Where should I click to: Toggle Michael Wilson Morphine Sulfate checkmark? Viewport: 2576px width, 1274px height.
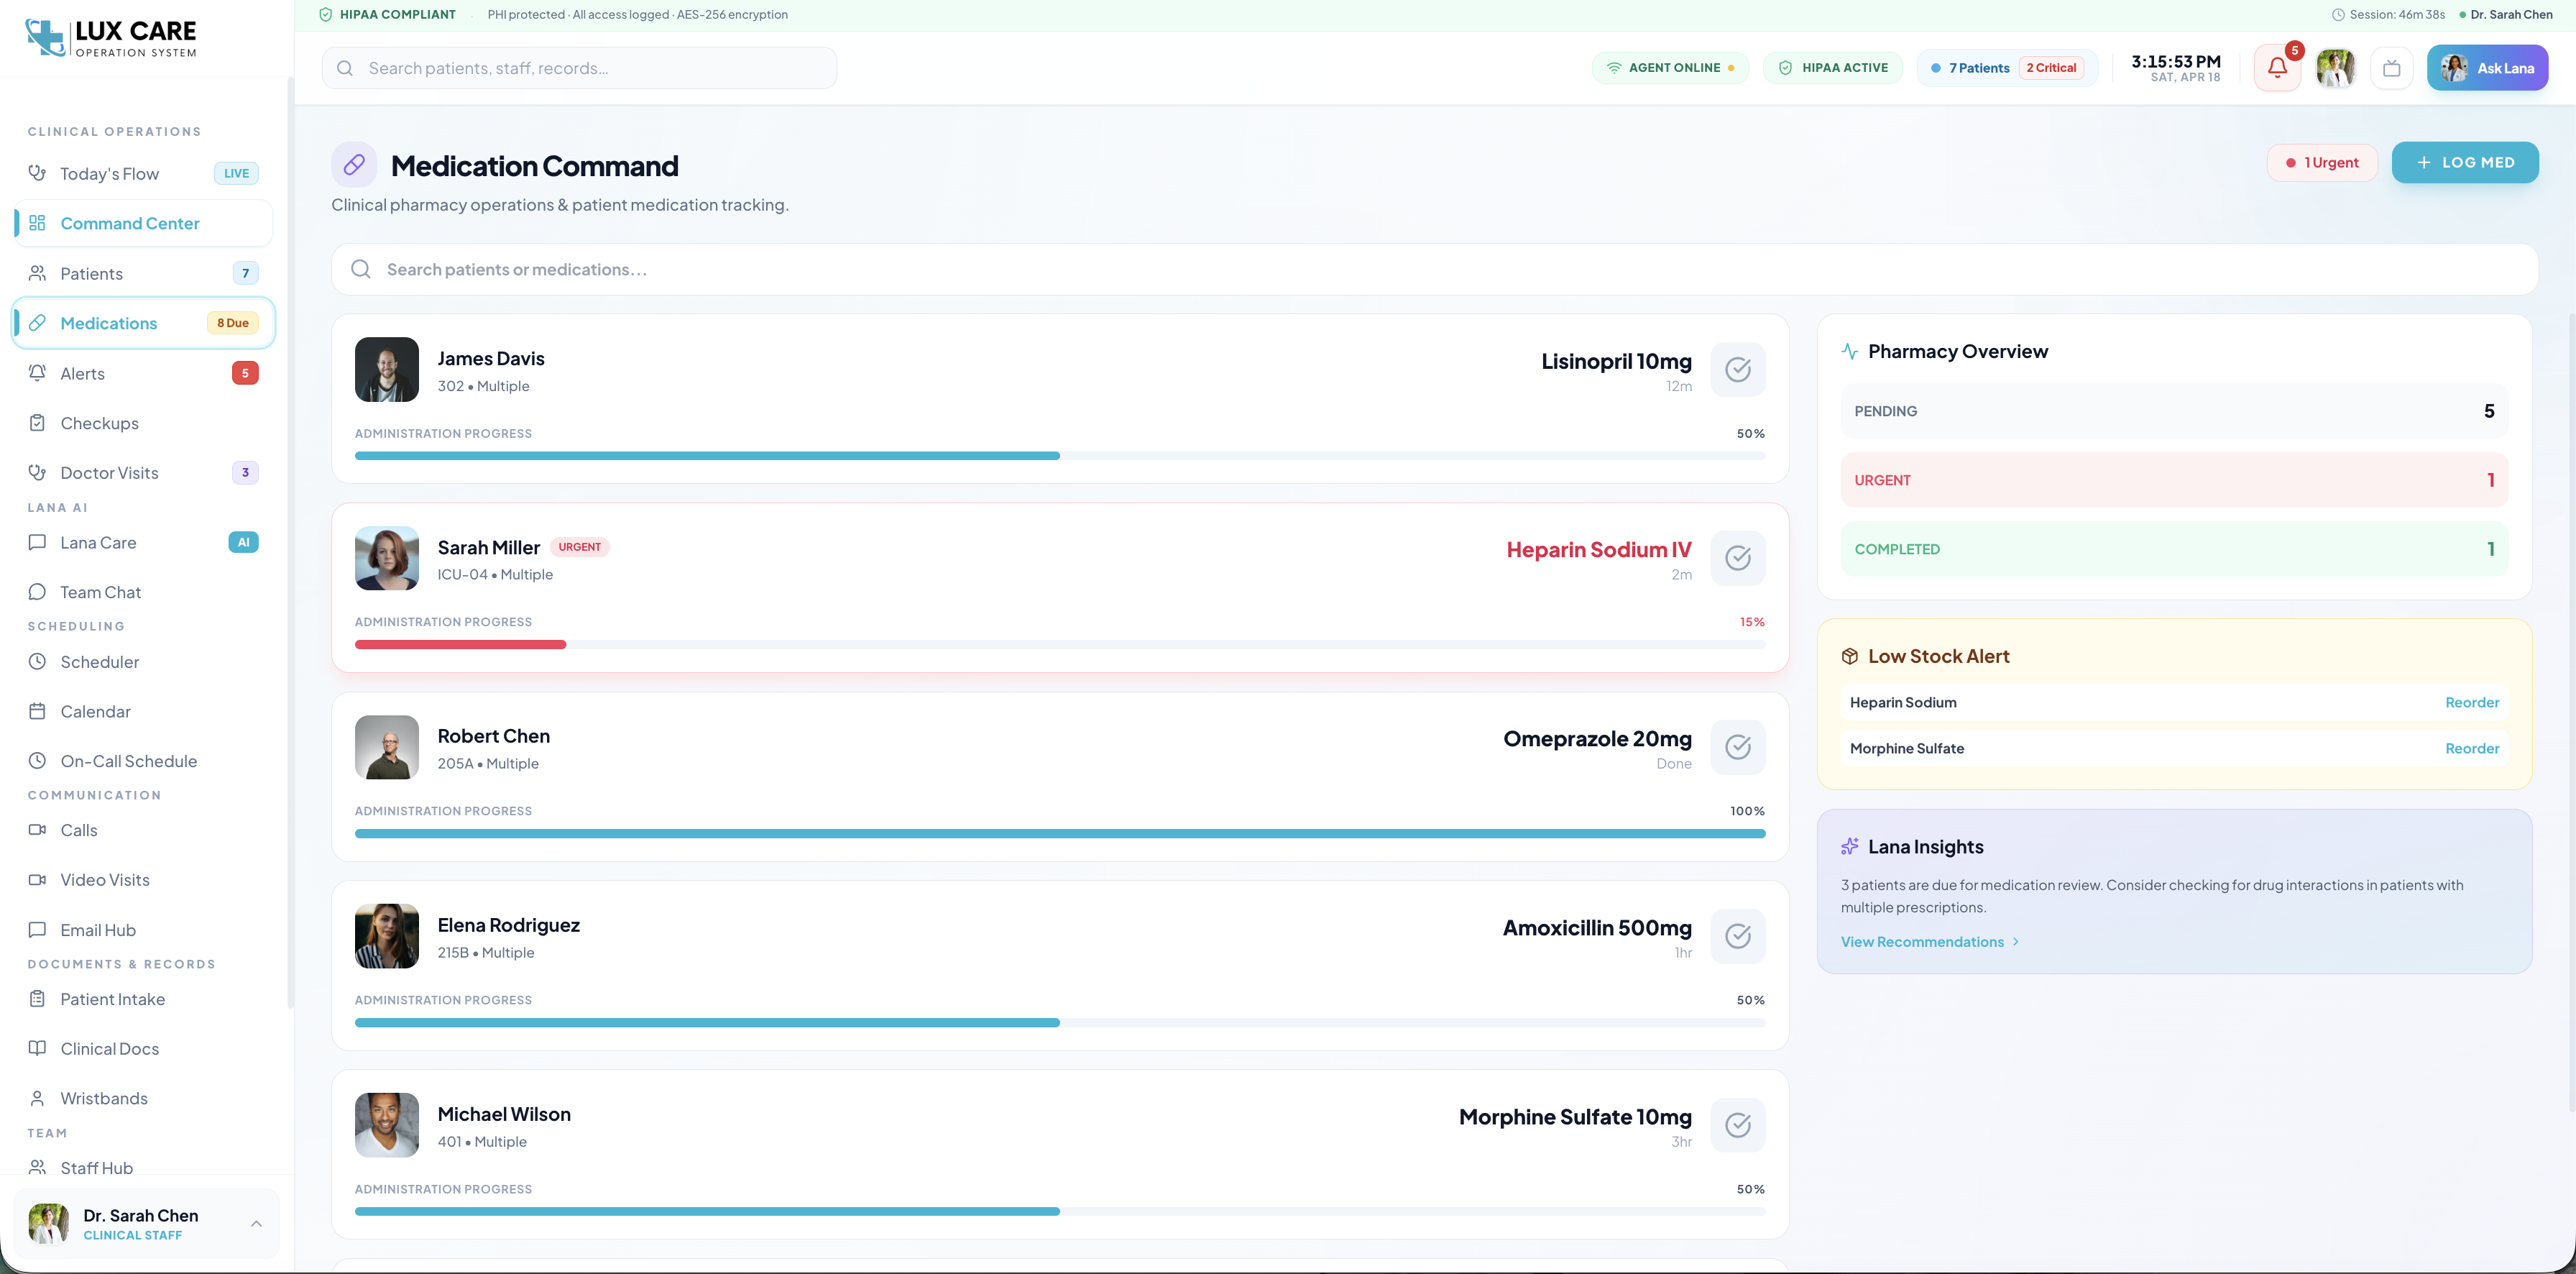click(x=1738, y=1125)
